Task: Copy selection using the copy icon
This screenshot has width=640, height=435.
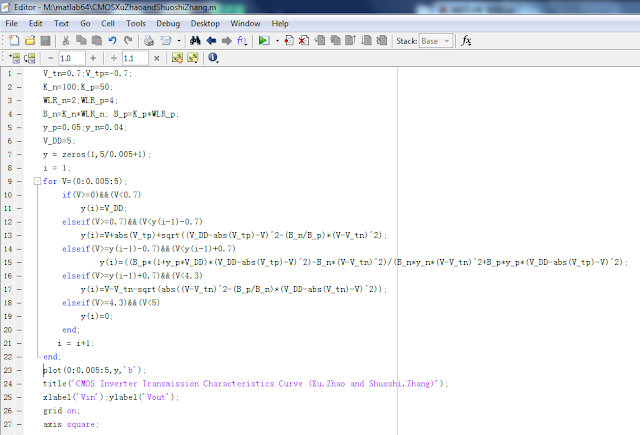Action: (x=81, y=40)
